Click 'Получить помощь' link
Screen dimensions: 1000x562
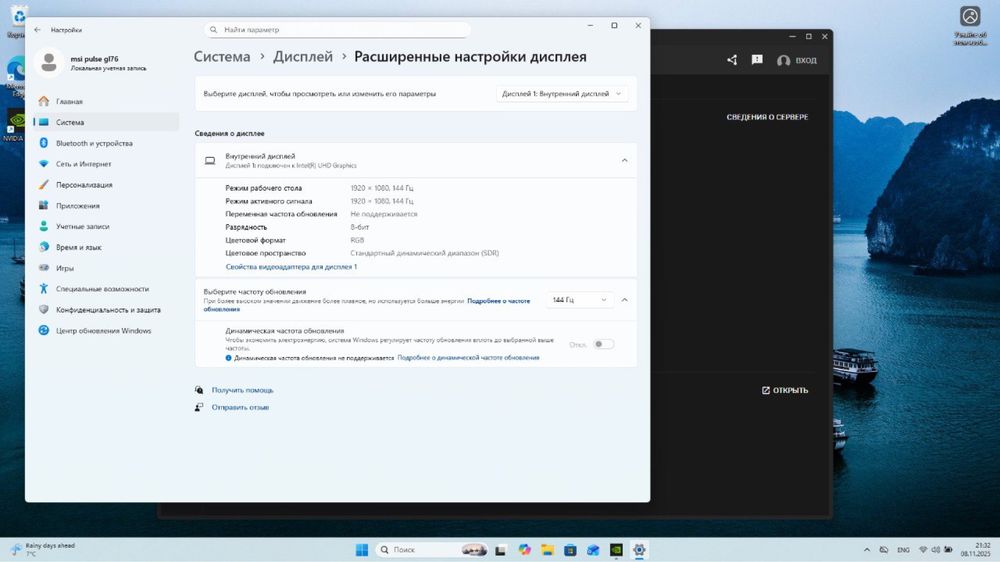pos(242,390)
